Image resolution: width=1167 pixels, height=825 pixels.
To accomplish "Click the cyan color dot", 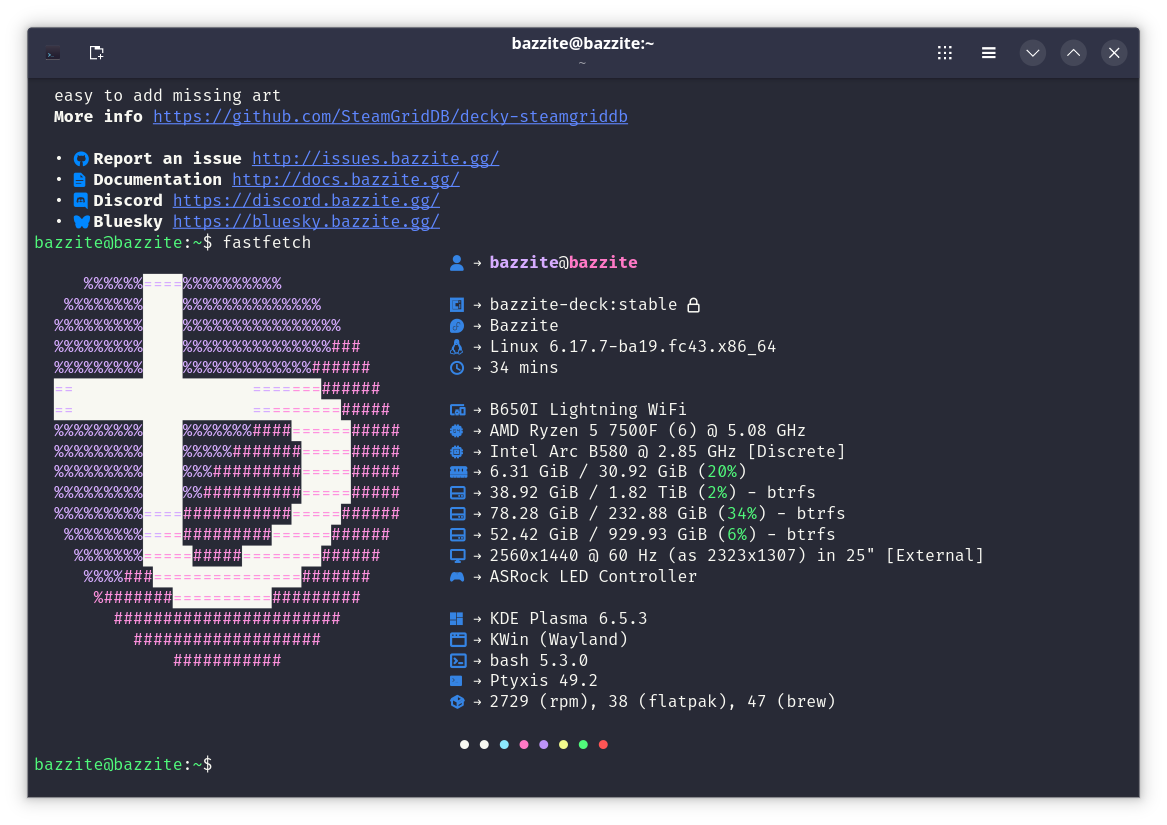I will click(x=504, y=745).
